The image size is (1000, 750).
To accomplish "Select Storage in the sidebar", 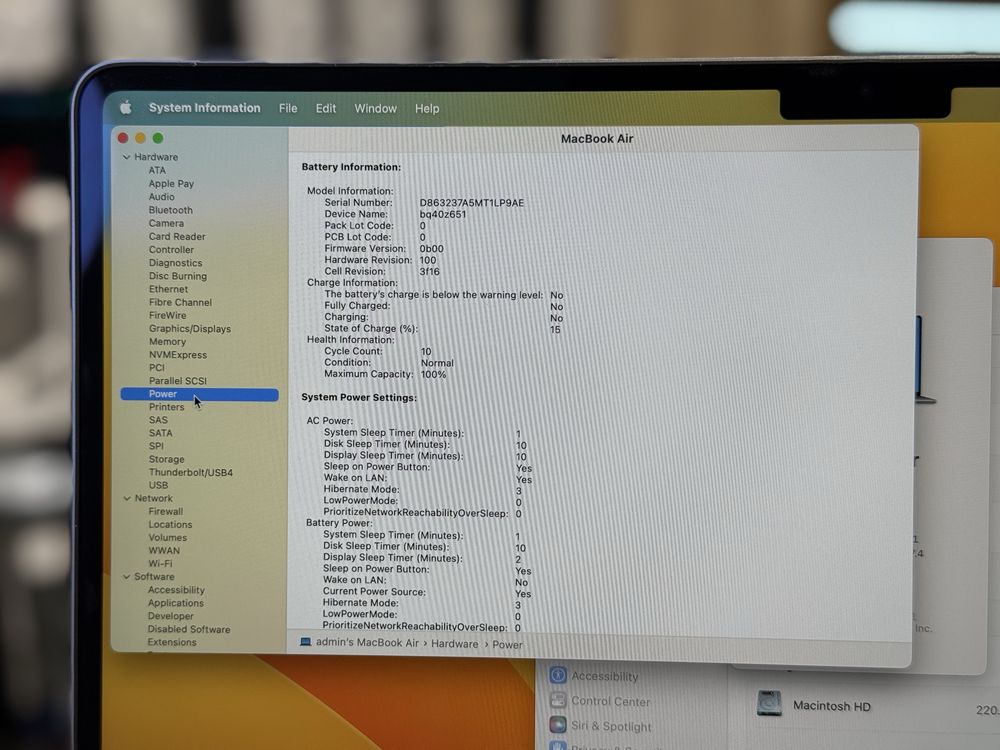I will (166, 459).
